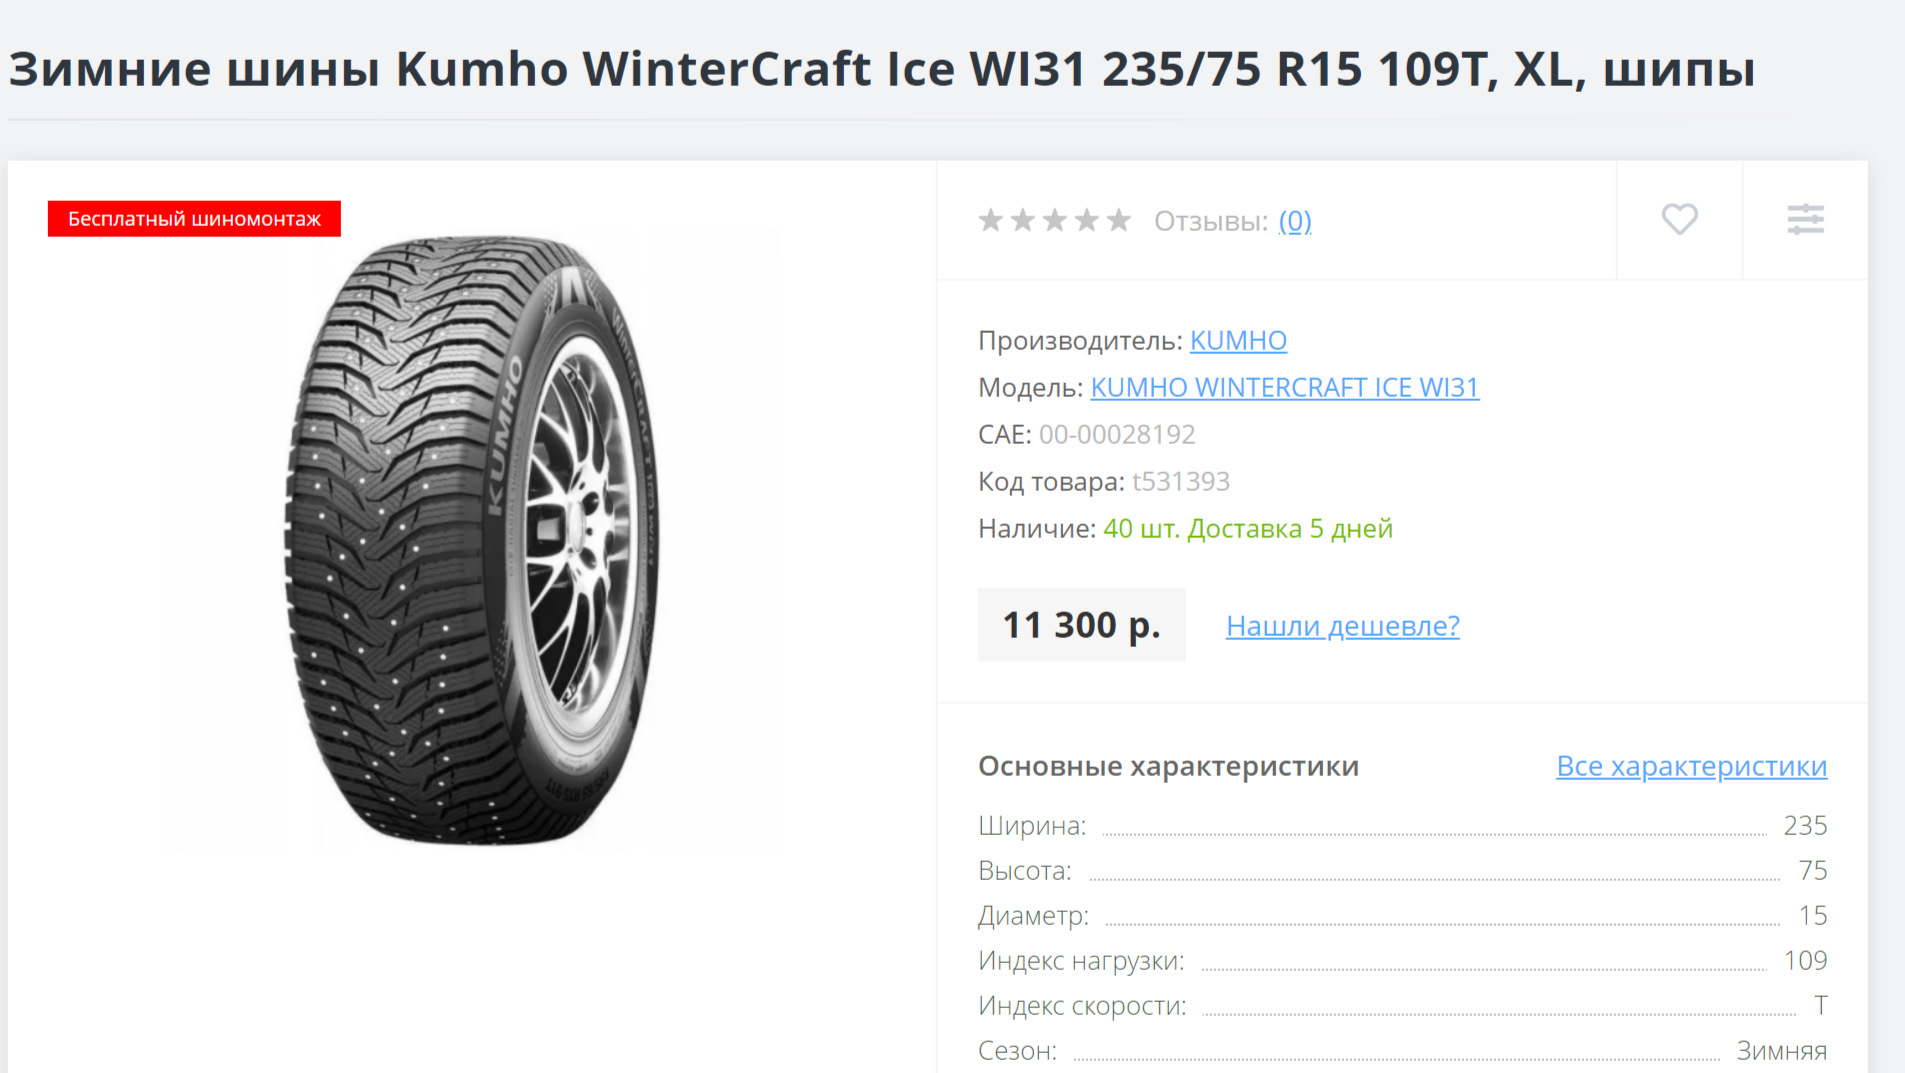Click the "Основные характеристики" heading
The image size is (1905, 1073).
point(1168,766)
